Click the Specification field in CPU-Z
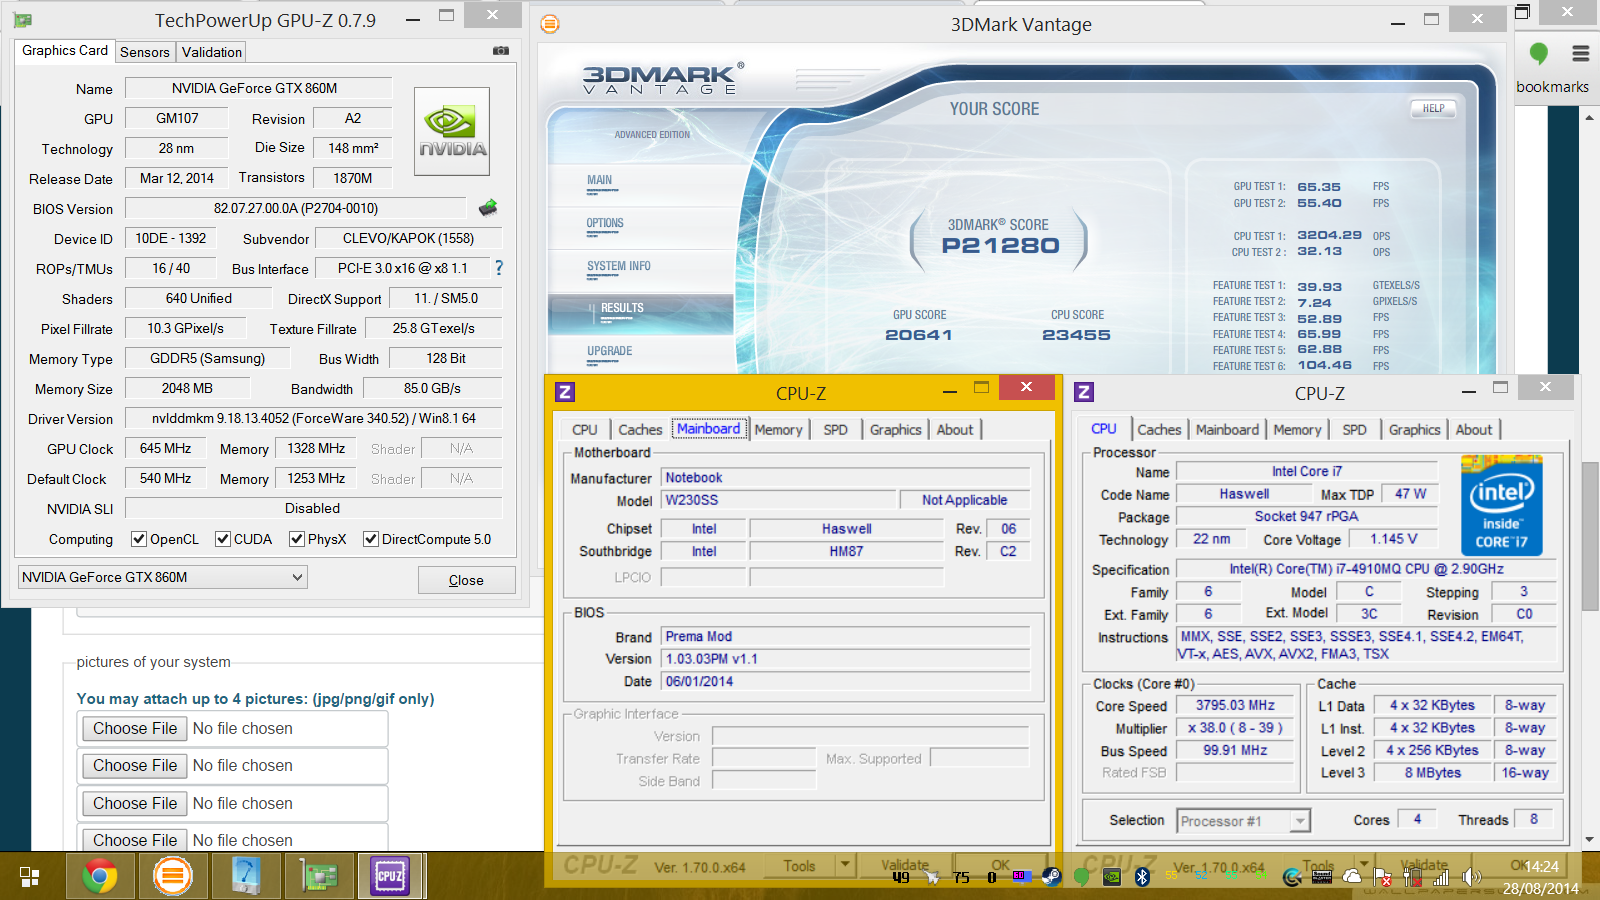1600x900 pixels. [x=1366, y=569]
